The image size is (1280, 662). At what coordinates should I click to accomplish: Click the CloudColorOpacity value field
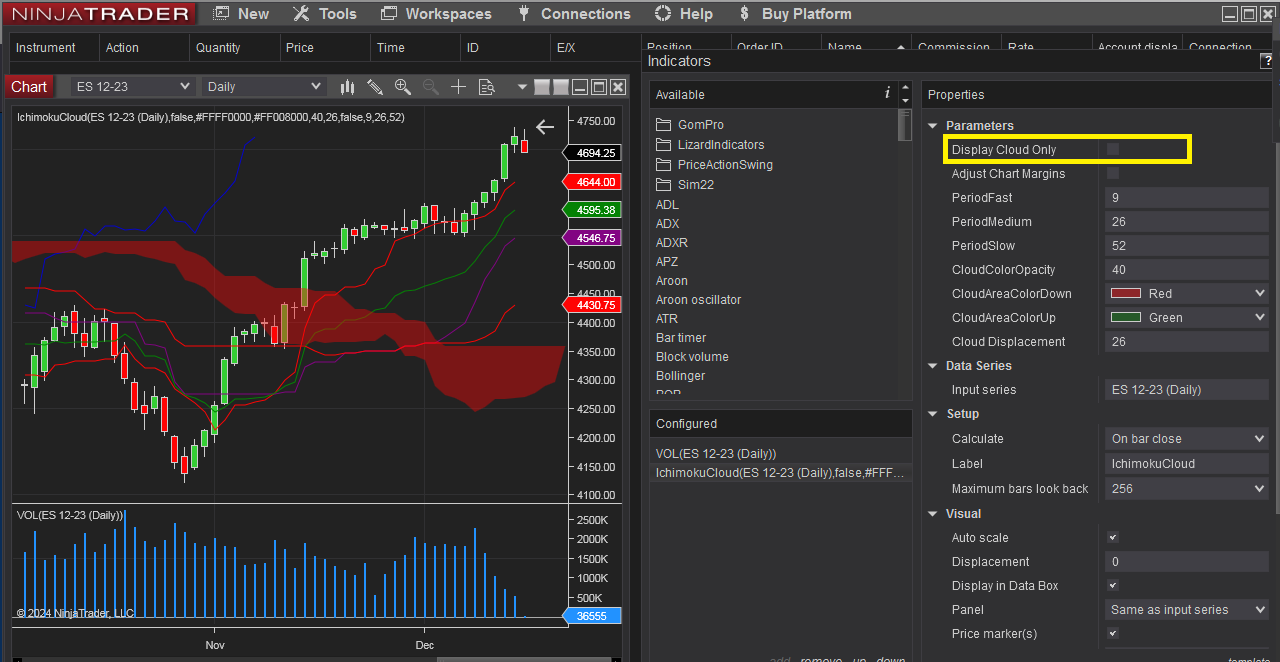[1187, 270]
